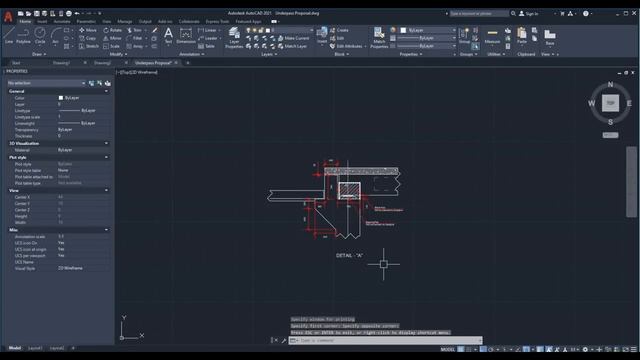Screen dimensions: 640x360
Task: Select the Line drawing tool
Action: point(9,35)
